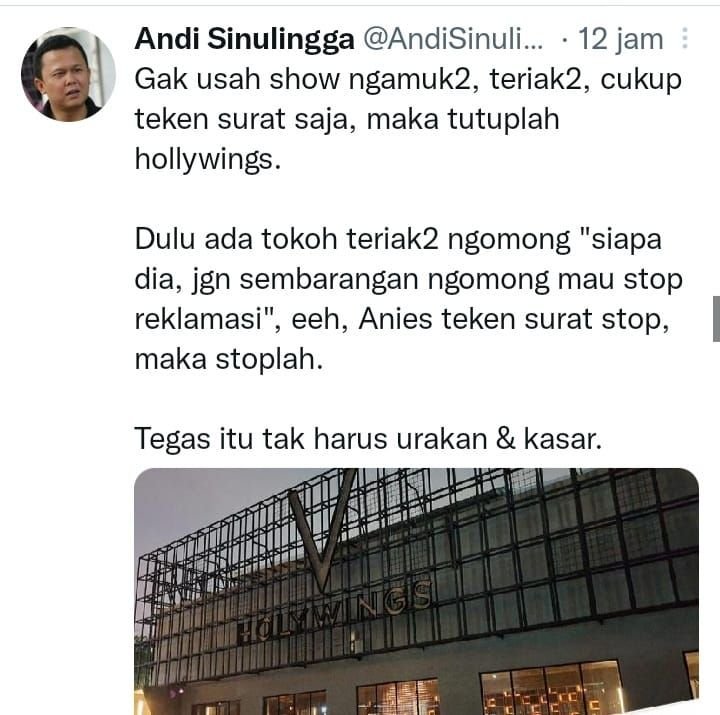Click the sentence Tegas itu tak harus urakan
720x715 pixels.
pyautogui.click(x=368, y=439)
